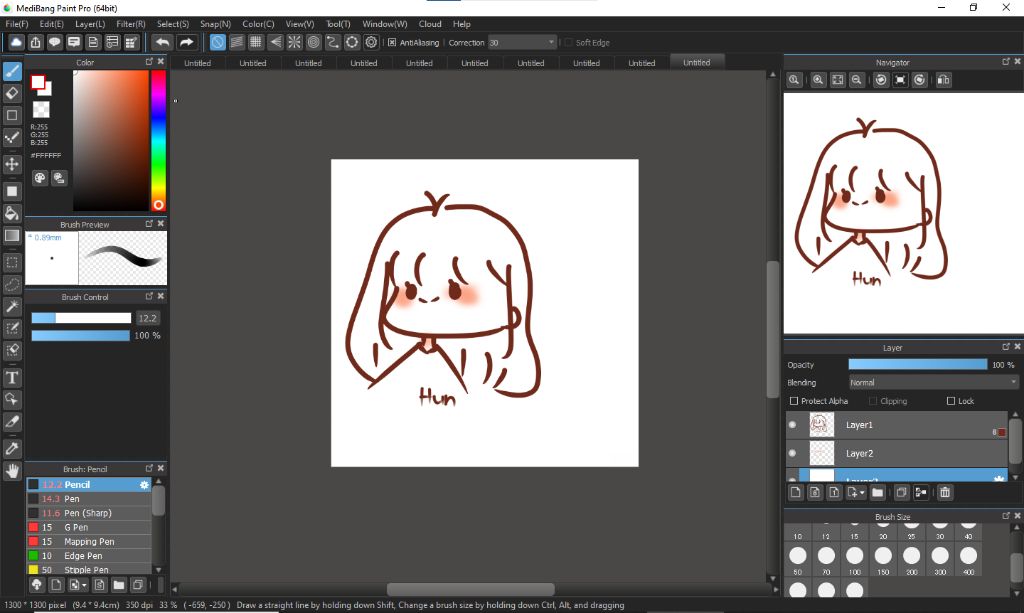
Task: Select the Mapping Pen brush
Action: point(89,542)
